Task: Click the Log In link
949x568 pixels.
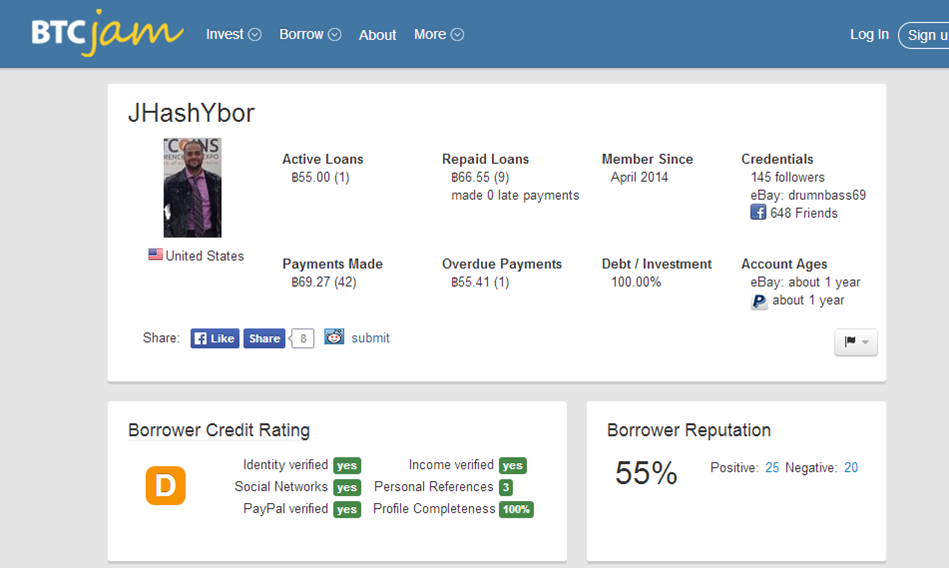Action: (869, 34)
